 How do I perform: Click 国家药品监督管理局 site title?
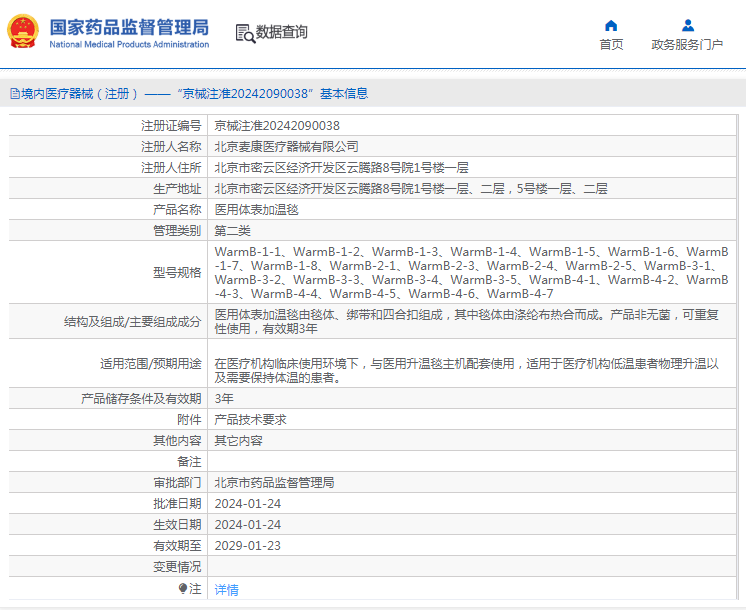(129, 28)
